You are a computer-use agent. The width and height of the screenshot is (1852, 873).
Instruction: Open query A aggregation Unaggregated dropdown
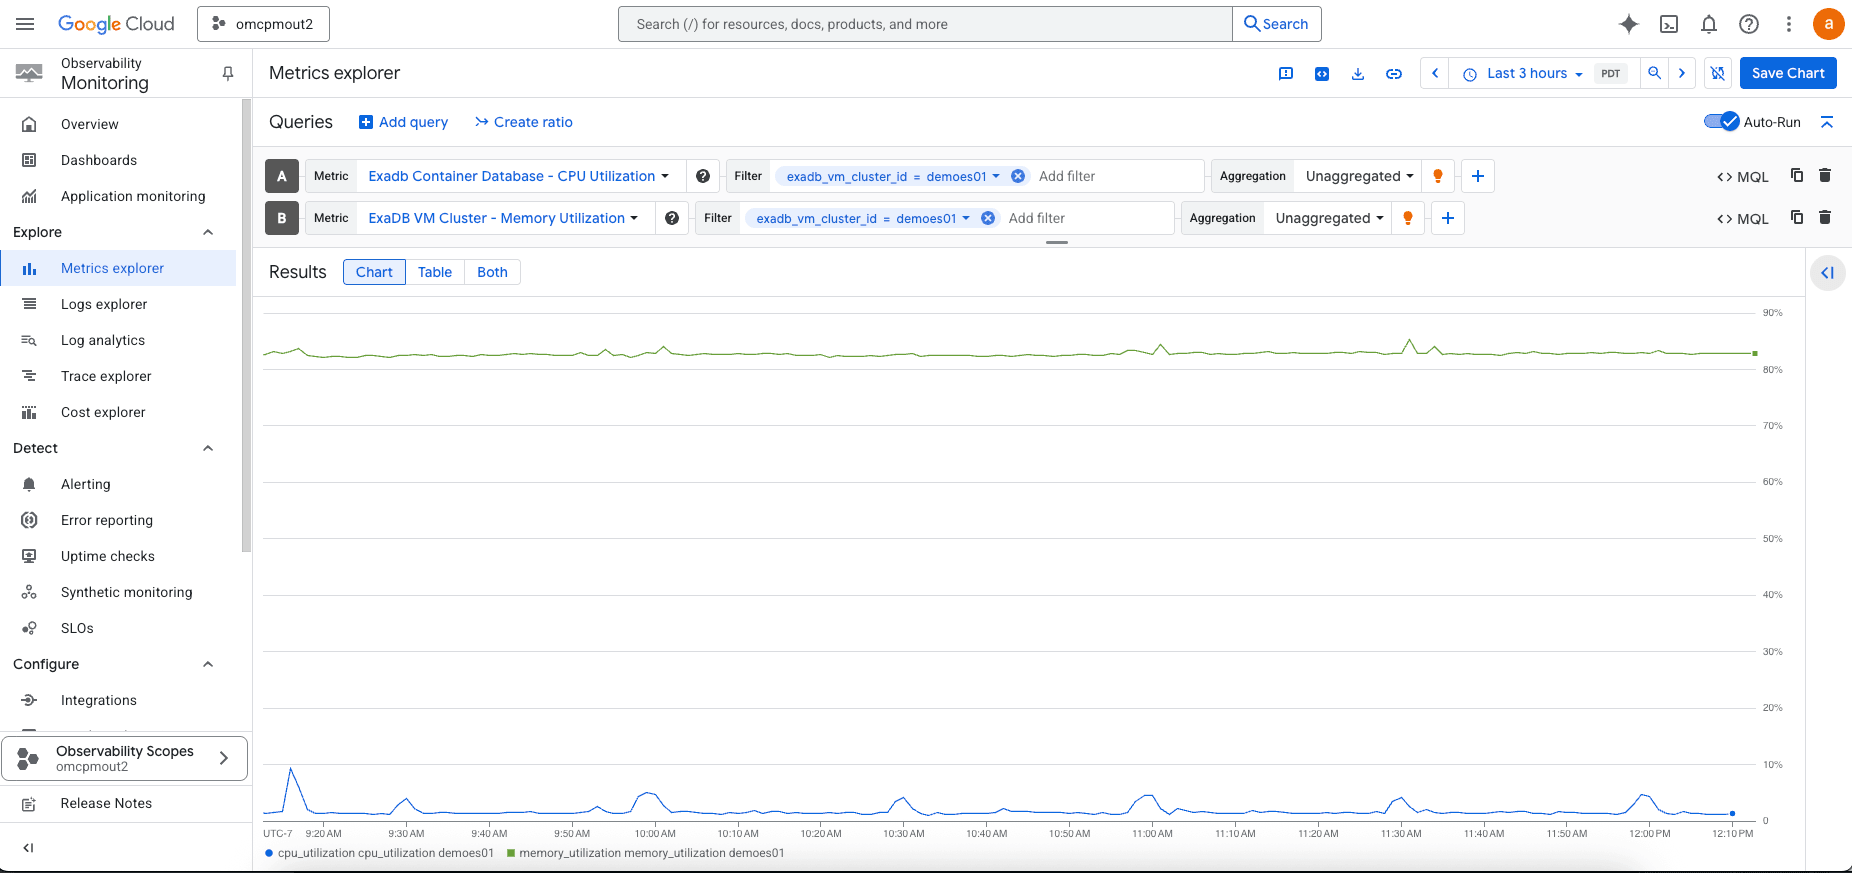(1359, 176)
